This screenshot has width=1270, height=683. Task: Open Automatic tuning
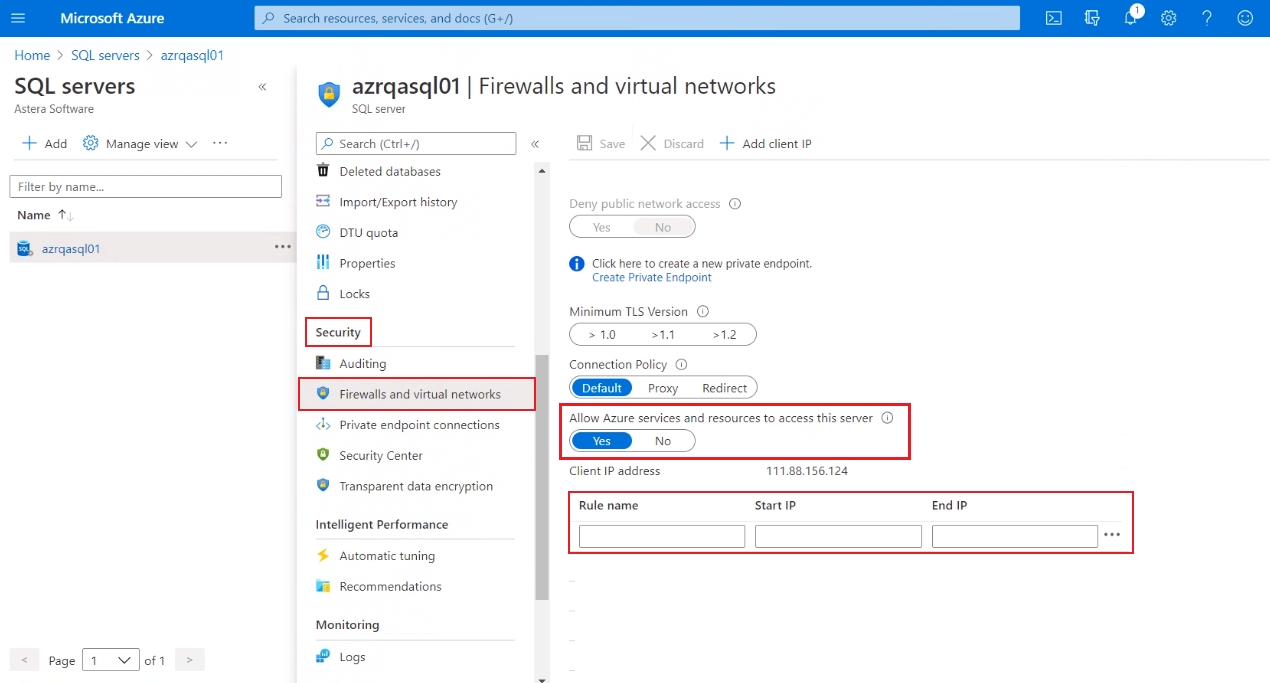click(x=387, y=556)
